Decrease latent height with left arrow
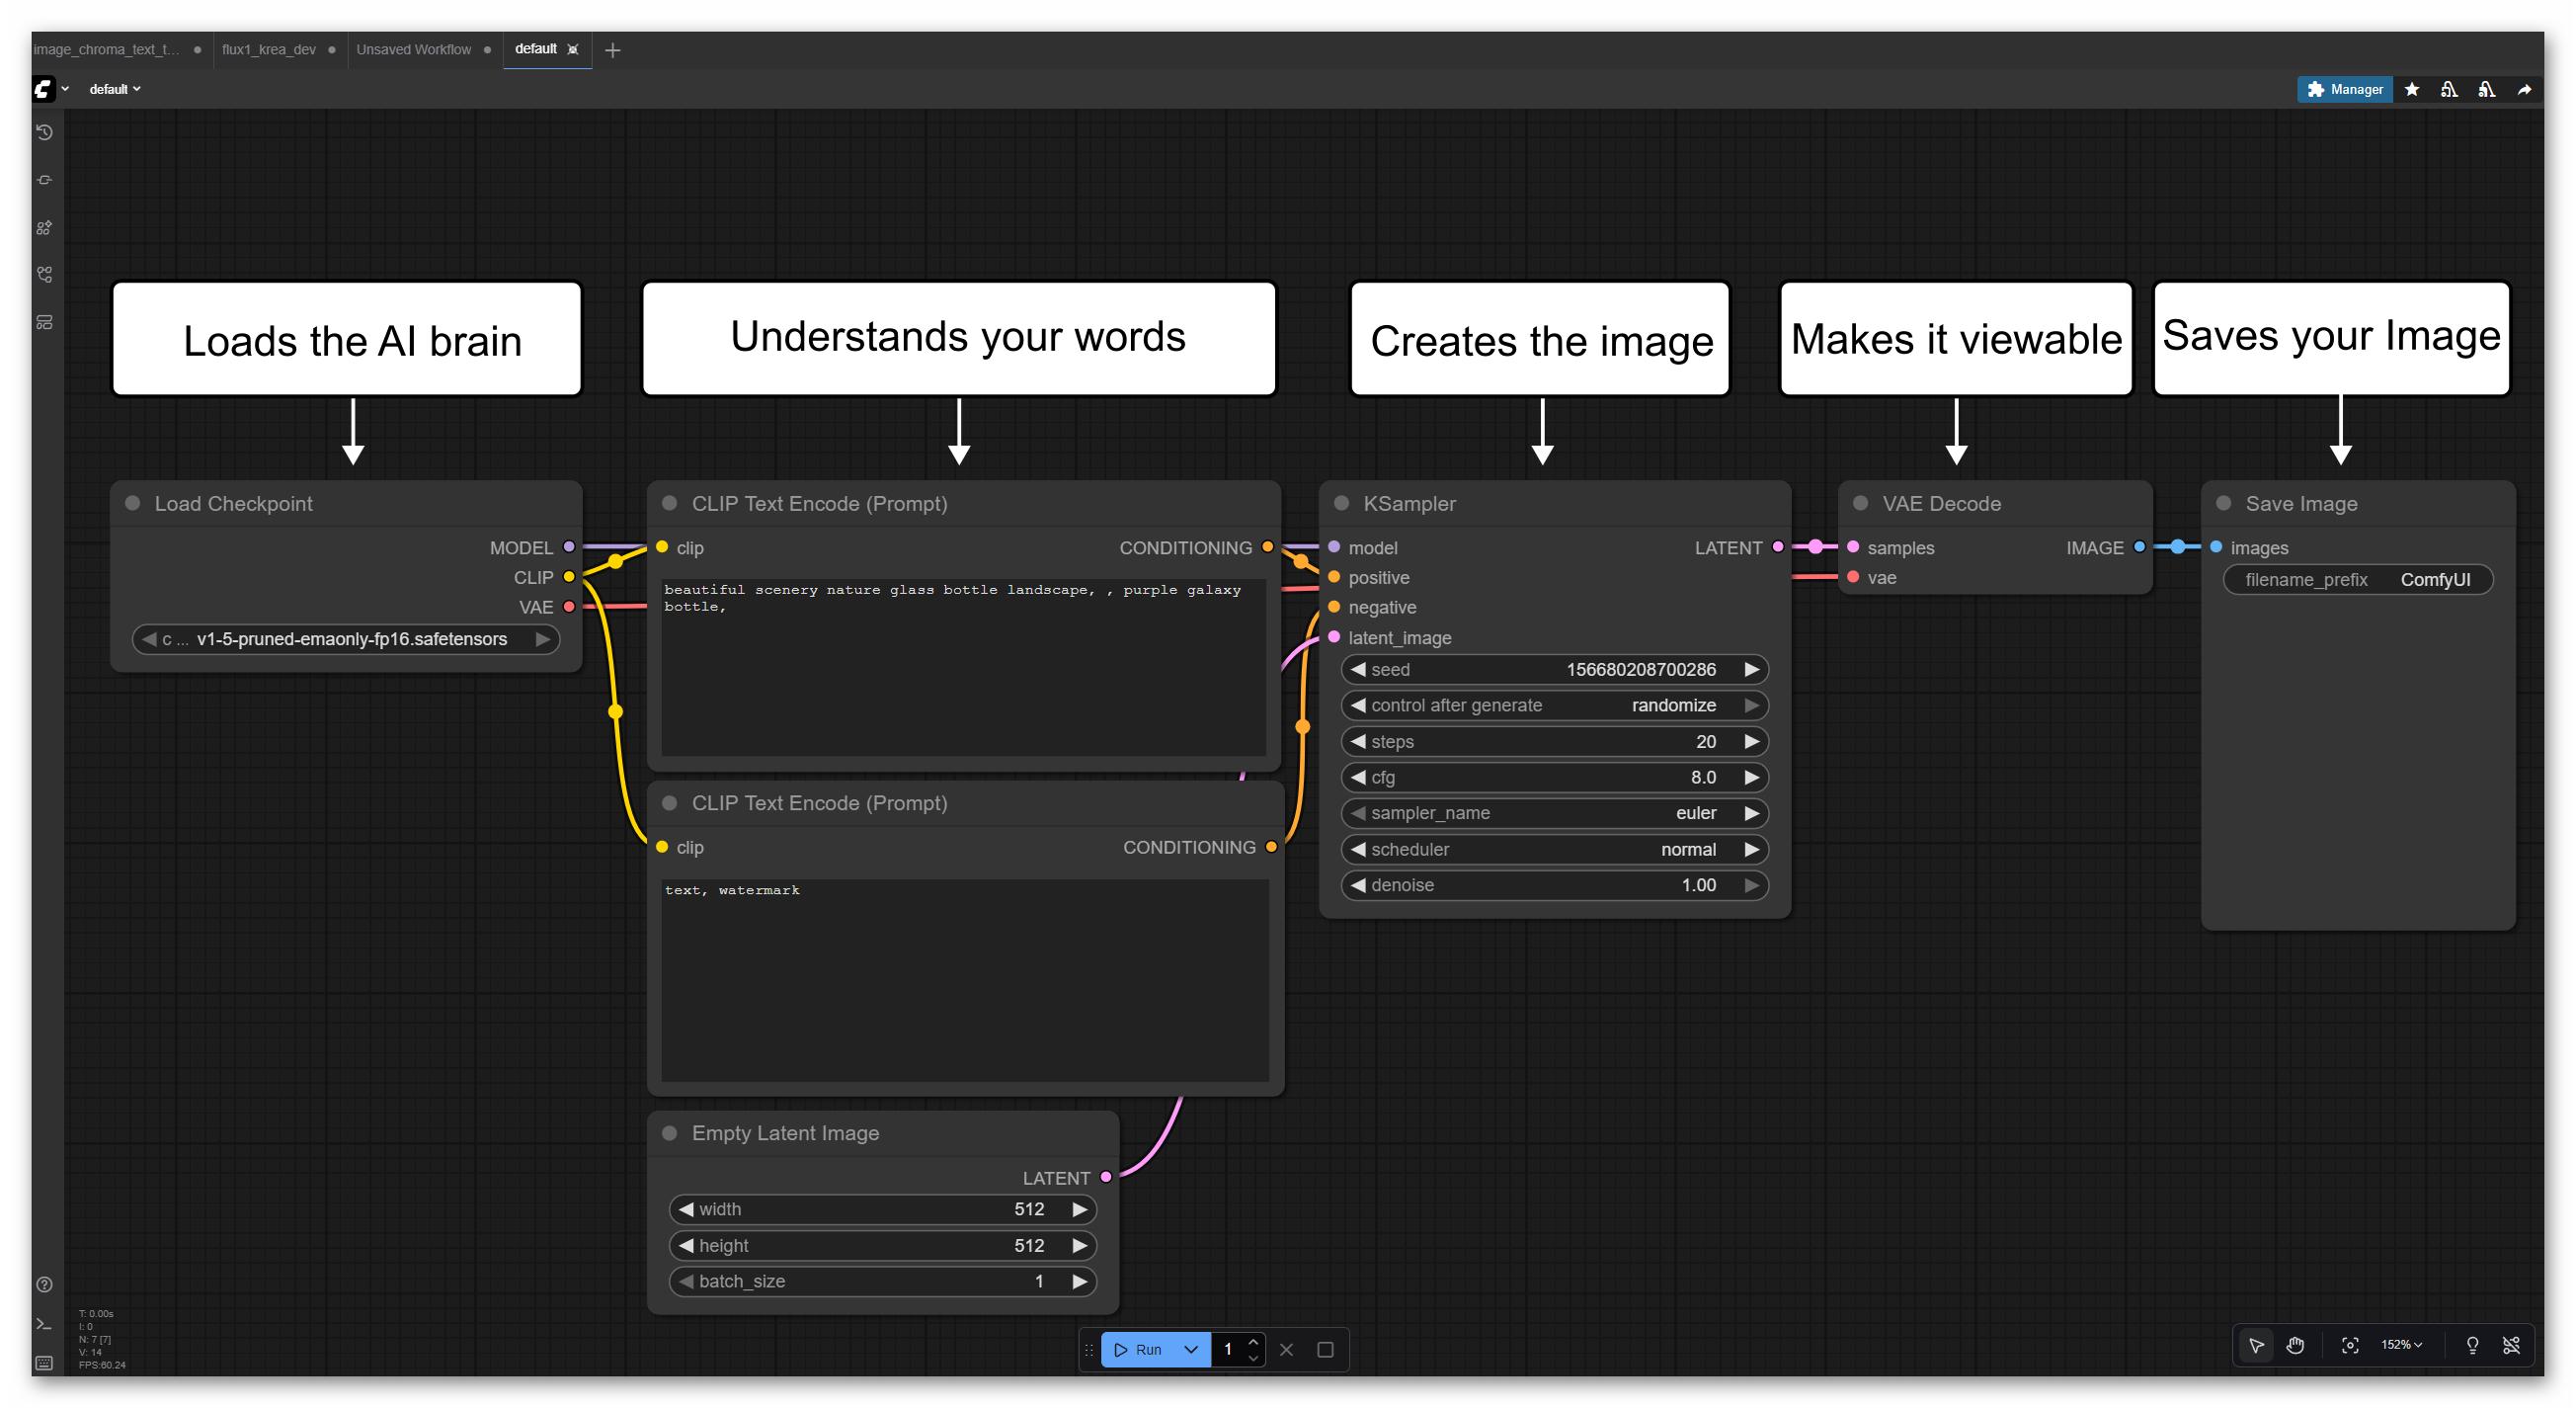2576x1408 pixels. [x=685, y=1245]
